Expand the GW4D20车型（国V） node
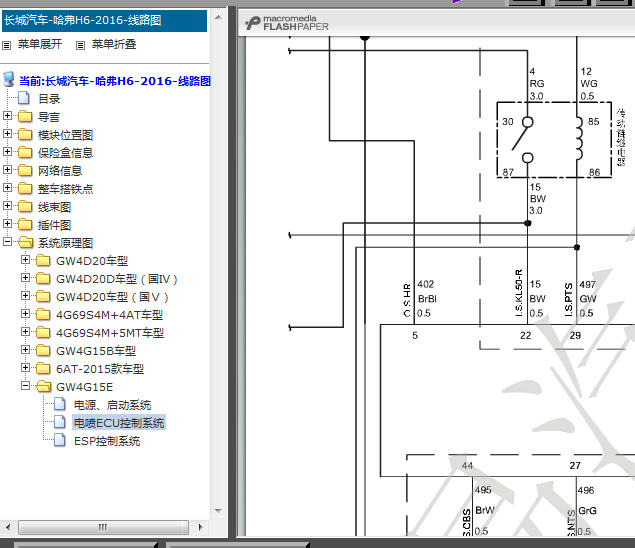The width and height of the screenshot is (635, 548). pyautogui.click(x=25, y=296)
